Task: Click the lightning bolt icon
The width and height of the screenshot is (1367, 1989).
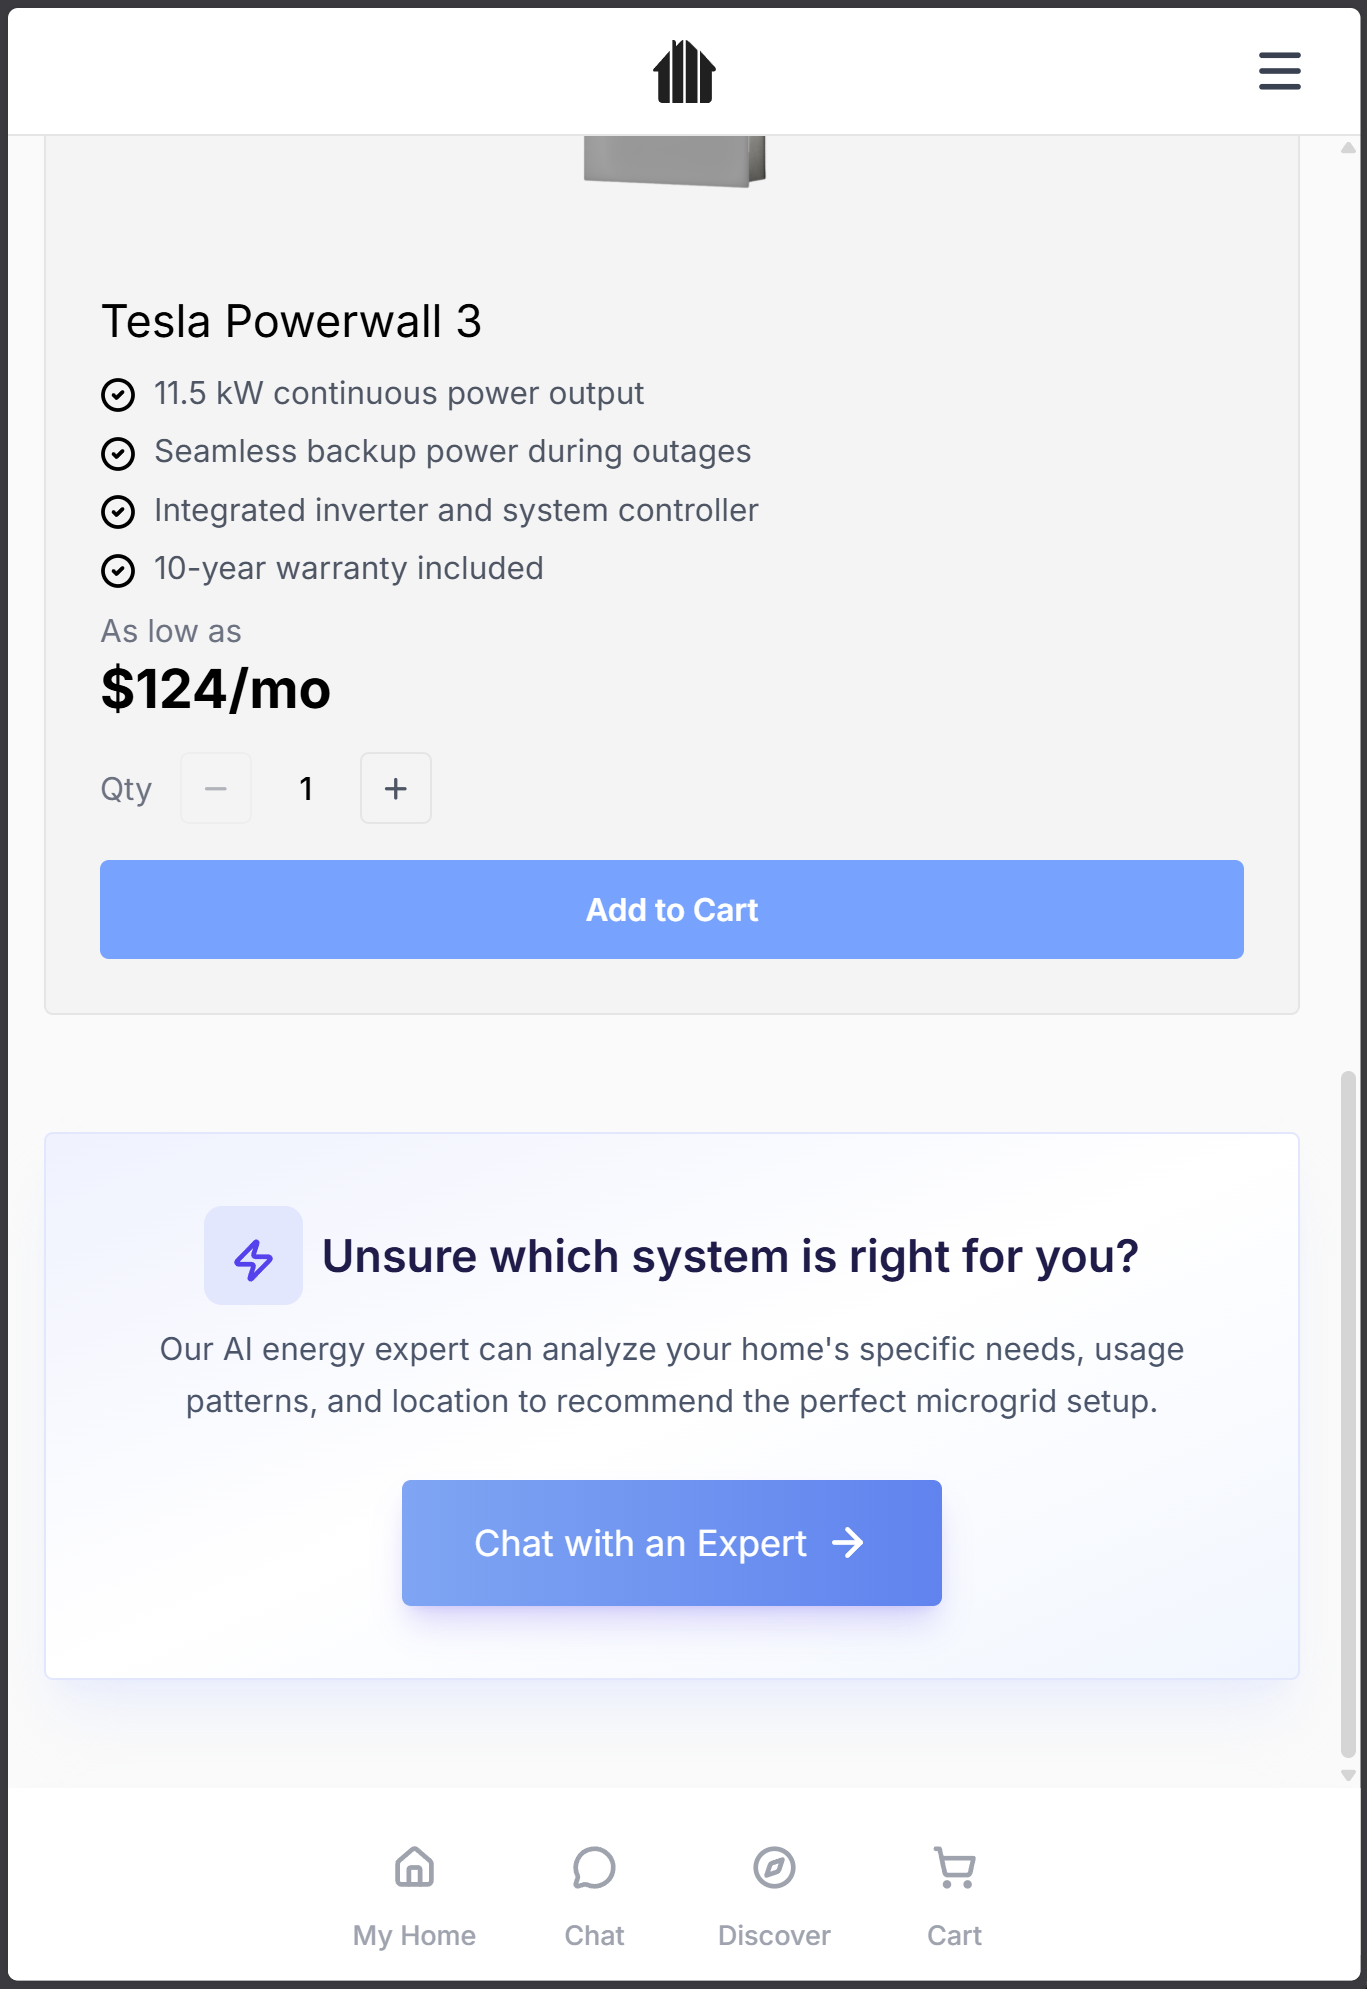Action: (253, 1256)
